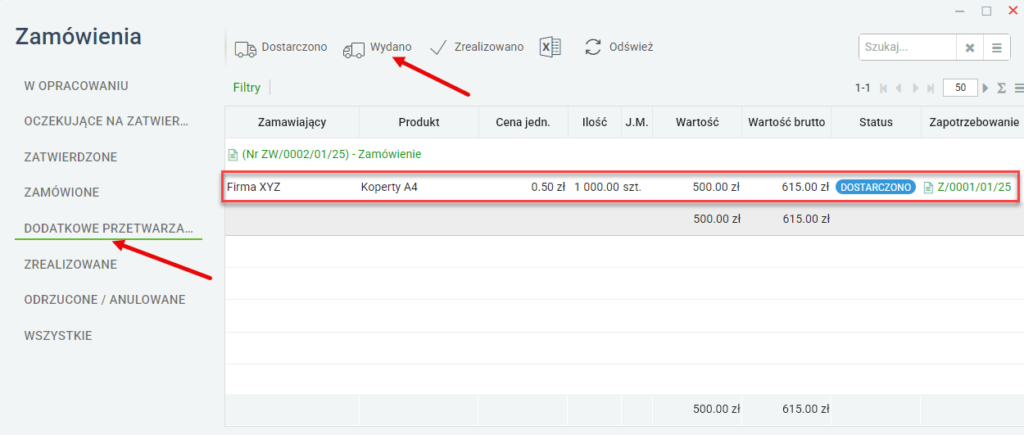Mark the order as Zrealizowano
The image size is (1024, 435).
[477, 48]
